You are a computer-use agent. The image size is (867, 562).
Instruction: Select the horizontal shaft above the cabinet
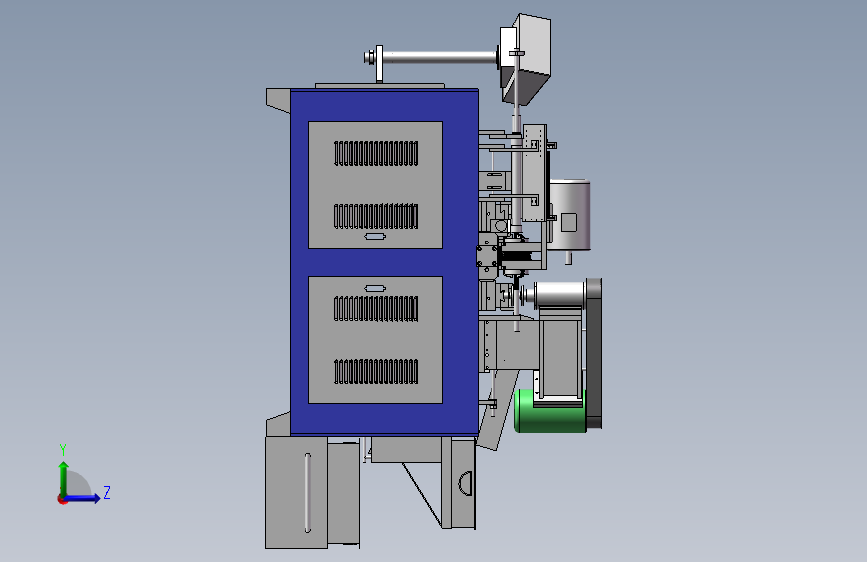[439, 57]
